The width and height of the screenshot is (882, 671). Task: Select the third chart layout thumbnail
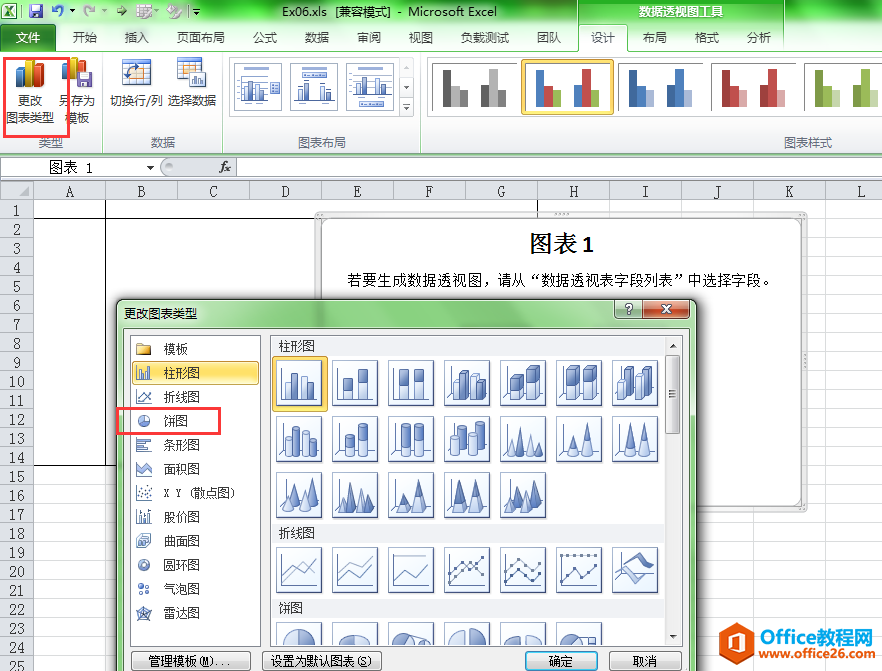[x=370, y=87]
